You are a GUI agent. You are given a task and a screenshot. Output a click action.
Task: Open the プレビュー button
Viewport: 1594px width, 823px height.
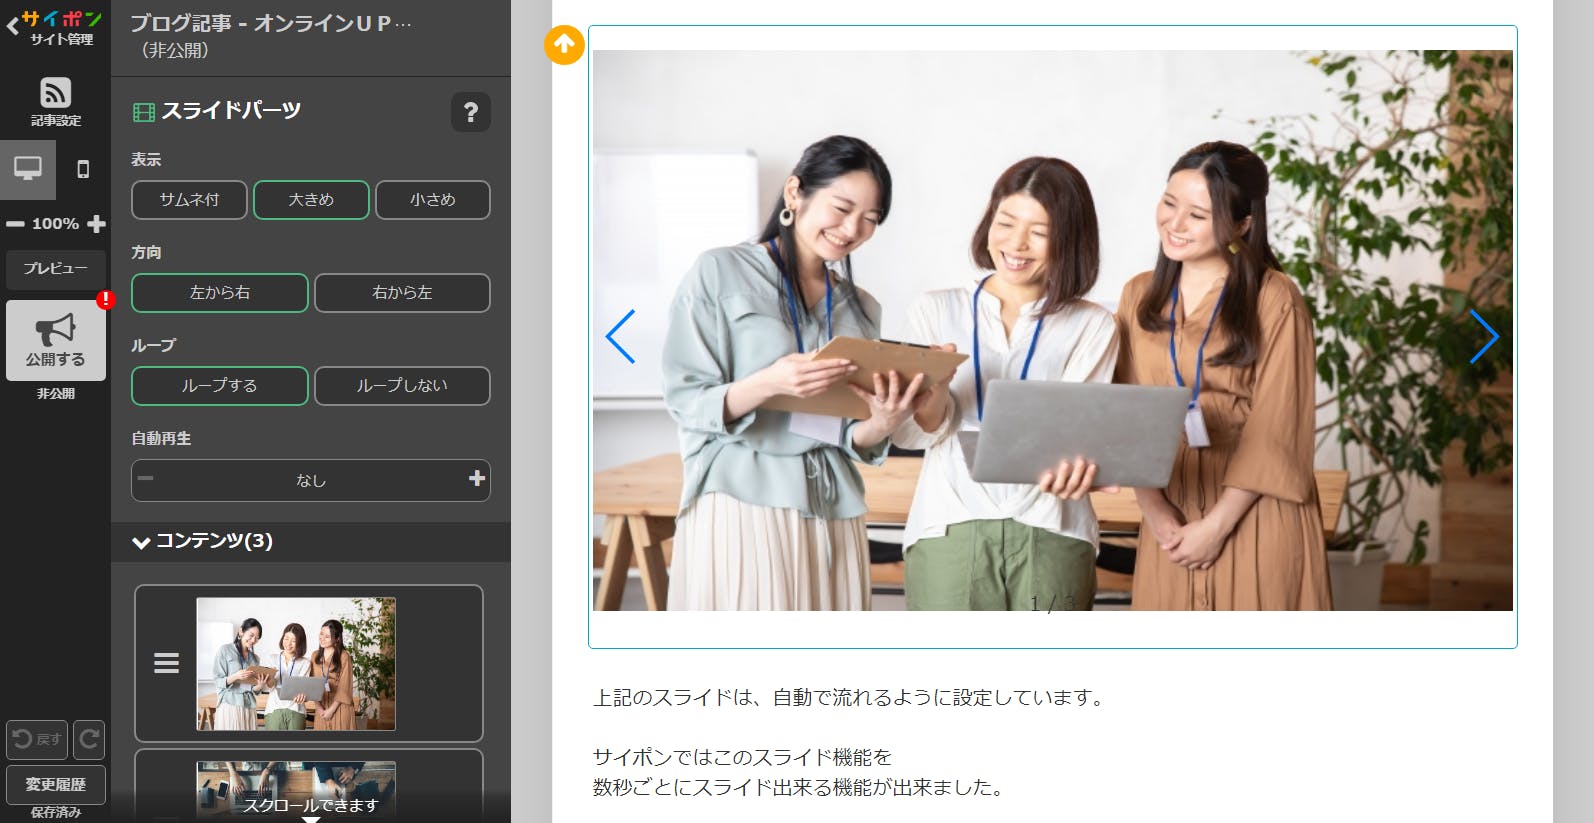coord(55,268)
